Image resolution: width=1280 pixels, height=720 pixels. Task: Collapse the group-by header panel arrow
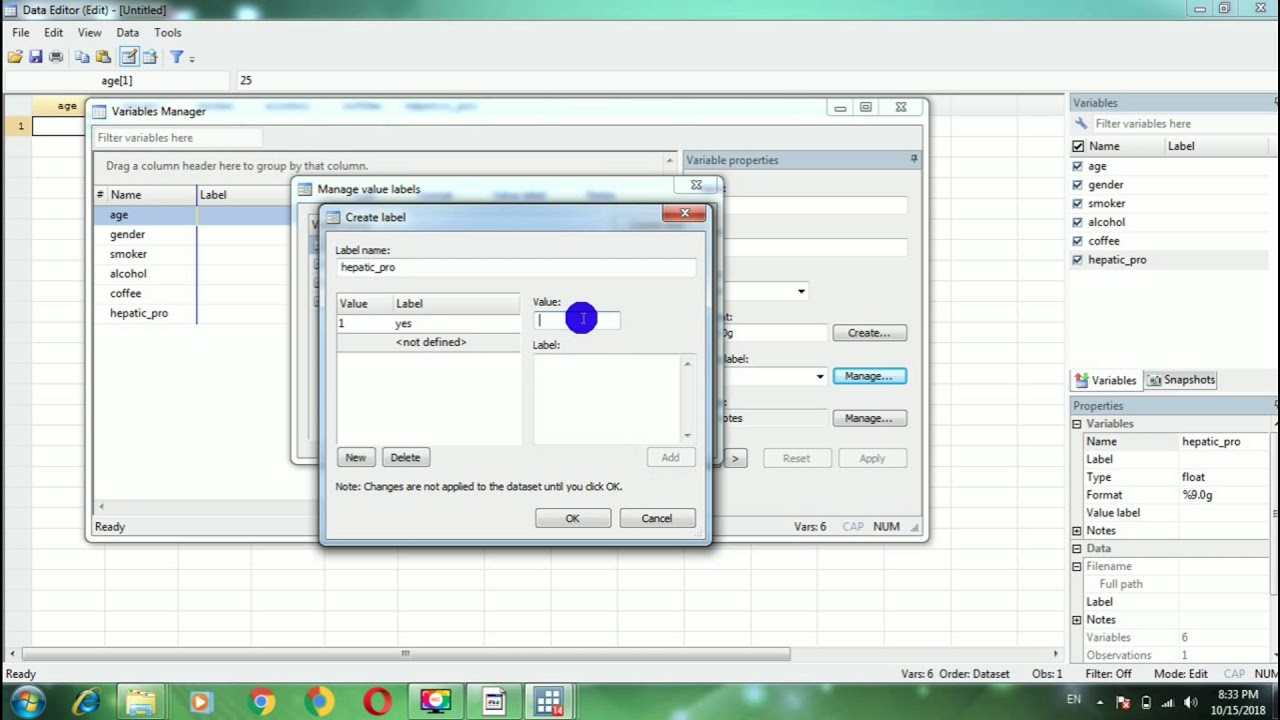[669, 160]
